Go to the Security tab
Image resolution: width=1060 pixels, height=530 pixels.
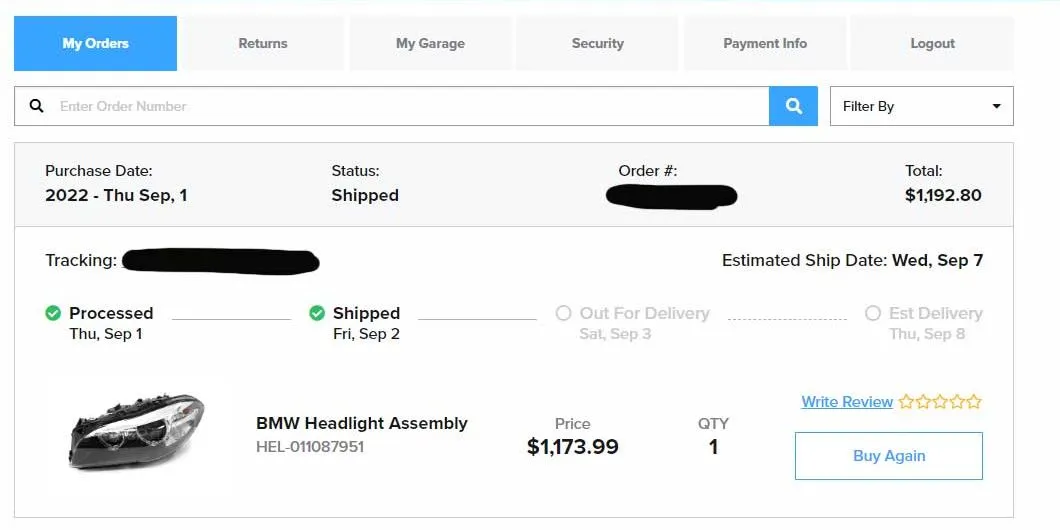pyautogui.click(x=598, y=44)
